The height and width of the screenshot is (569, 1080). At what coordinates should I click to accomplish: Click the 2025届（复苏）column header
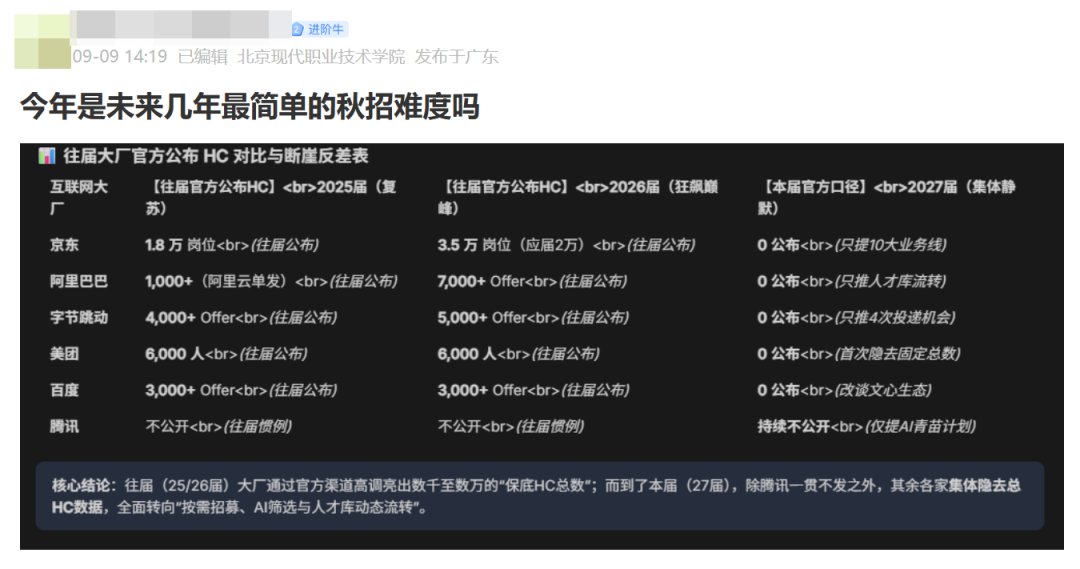click(271, 197)
